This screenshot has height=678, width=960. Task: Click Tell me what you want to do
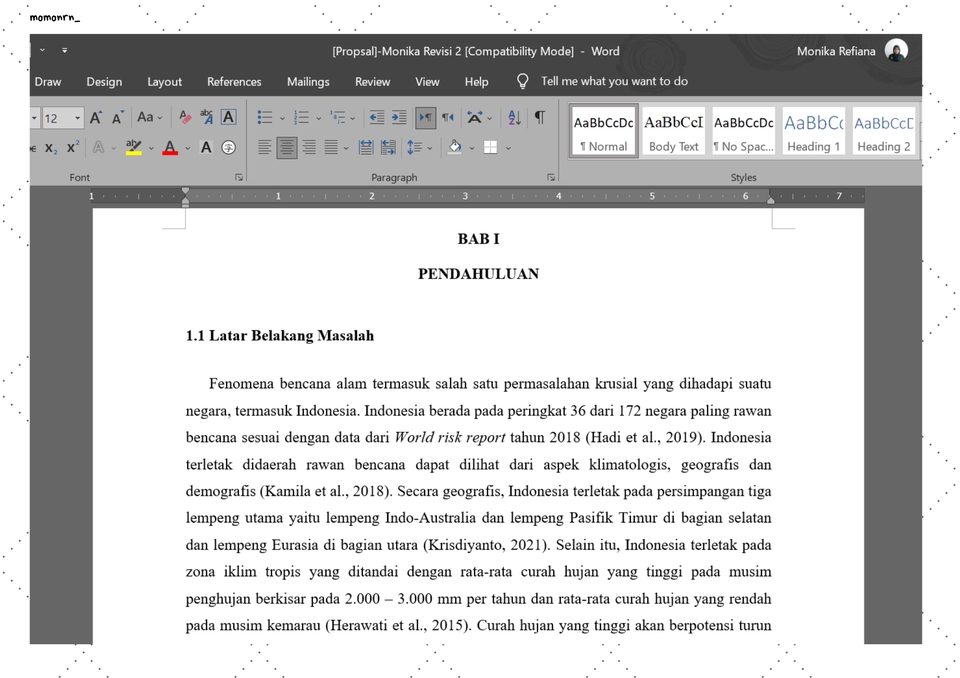pos(613,81)
